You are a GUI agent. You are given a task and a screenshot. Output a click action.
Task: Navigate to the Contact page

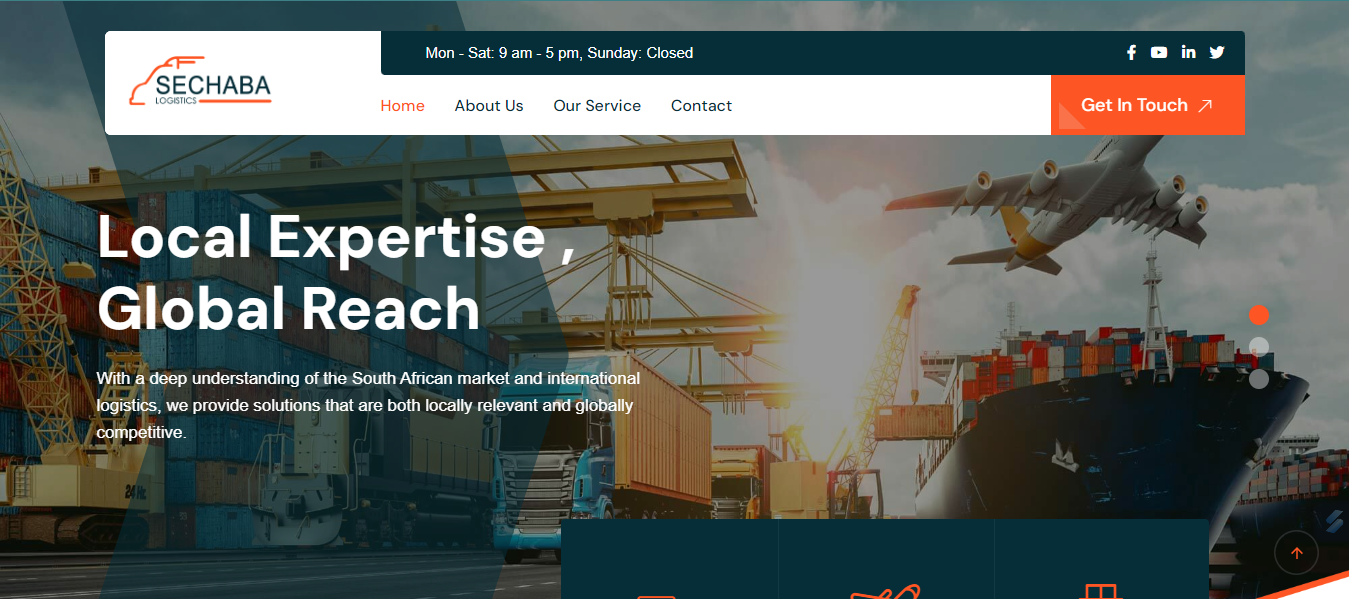[x=701, y=106]
